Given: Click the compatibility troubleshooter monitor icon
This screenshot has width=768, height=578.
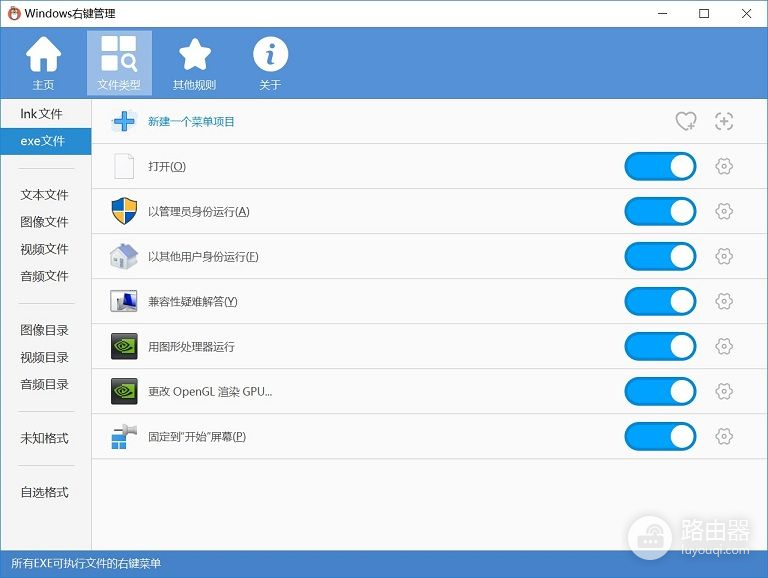Looking at the screenshot, I should [x=124, y=301].
